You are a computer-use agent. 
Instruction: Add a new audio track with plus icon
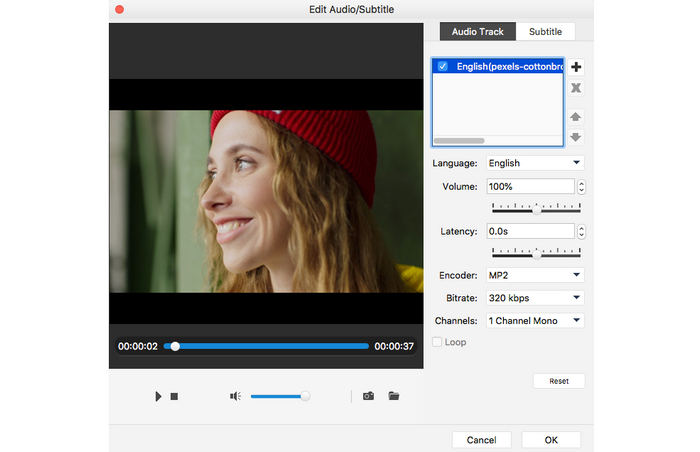pos(576,67)
